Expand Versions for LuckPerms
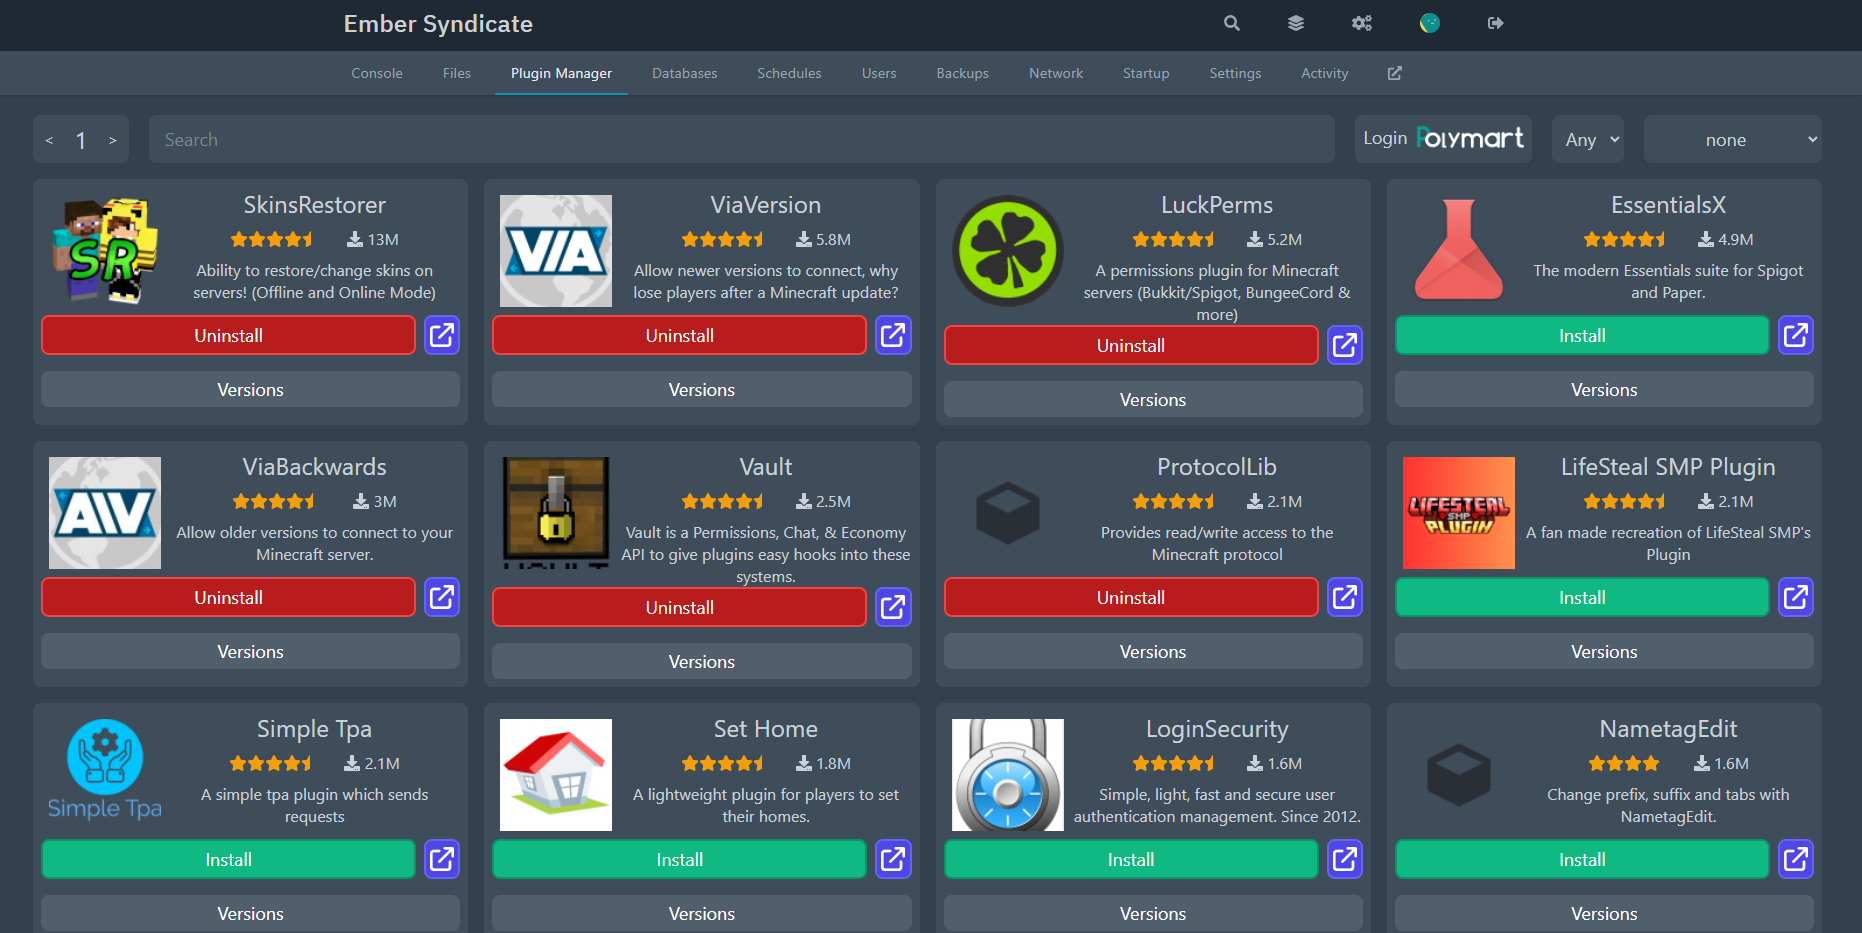Image resolution: width=1862 pixels, height=933 pixels. coord(1153,400)
